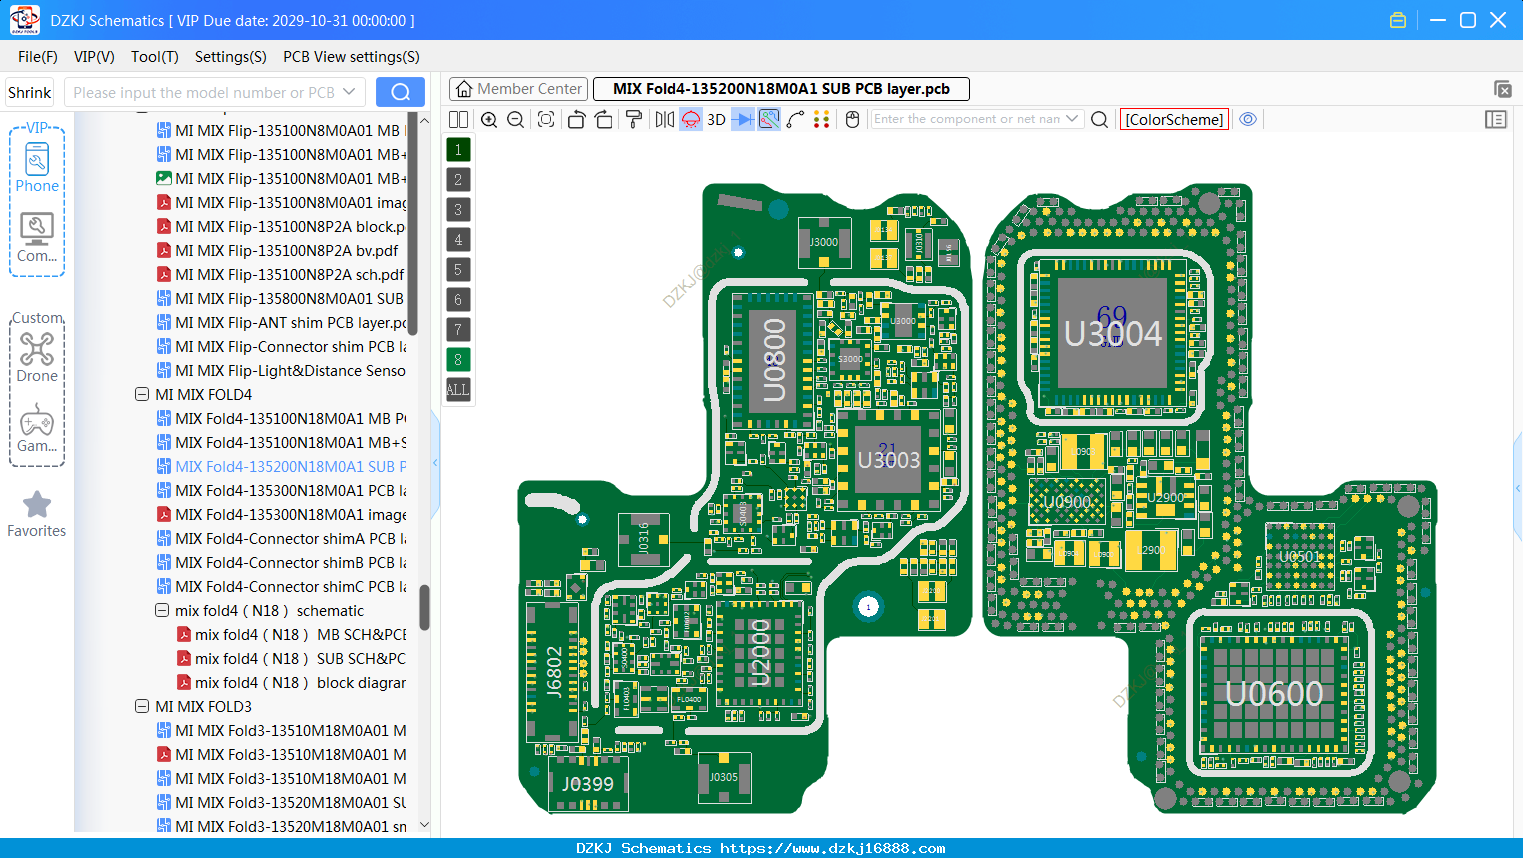Show PCB layer 5
This screenshot has width=1523, height=858.
458,270
